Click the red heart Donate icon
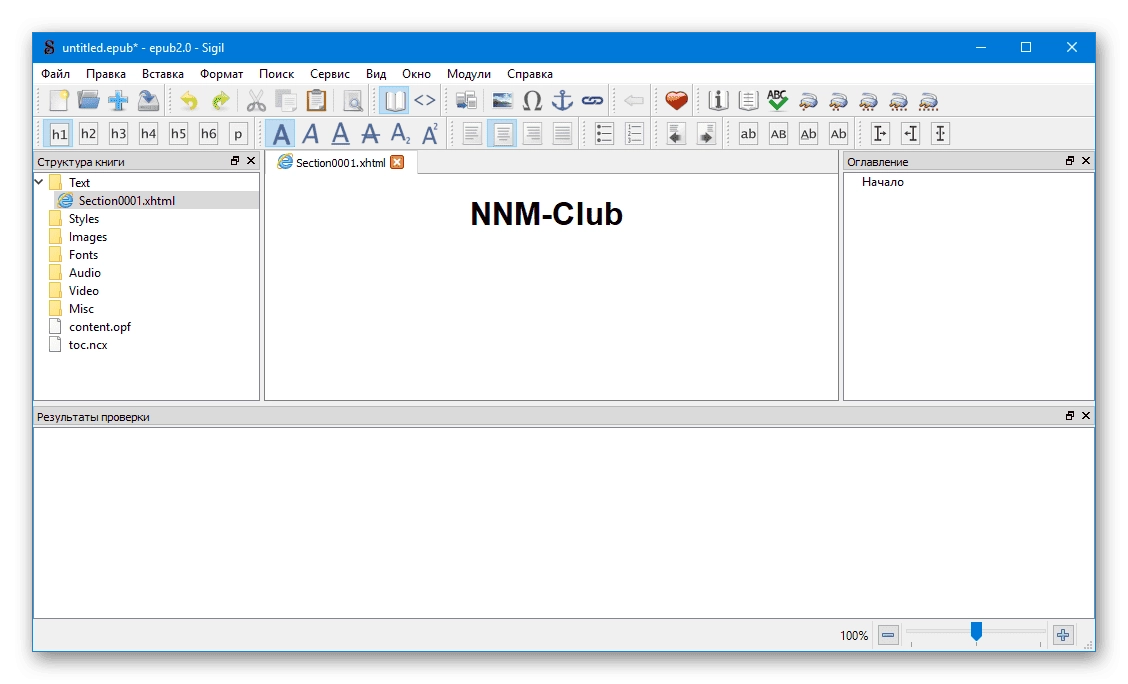Viewport: 1128px width, 684px height. [x=676, y=101]
